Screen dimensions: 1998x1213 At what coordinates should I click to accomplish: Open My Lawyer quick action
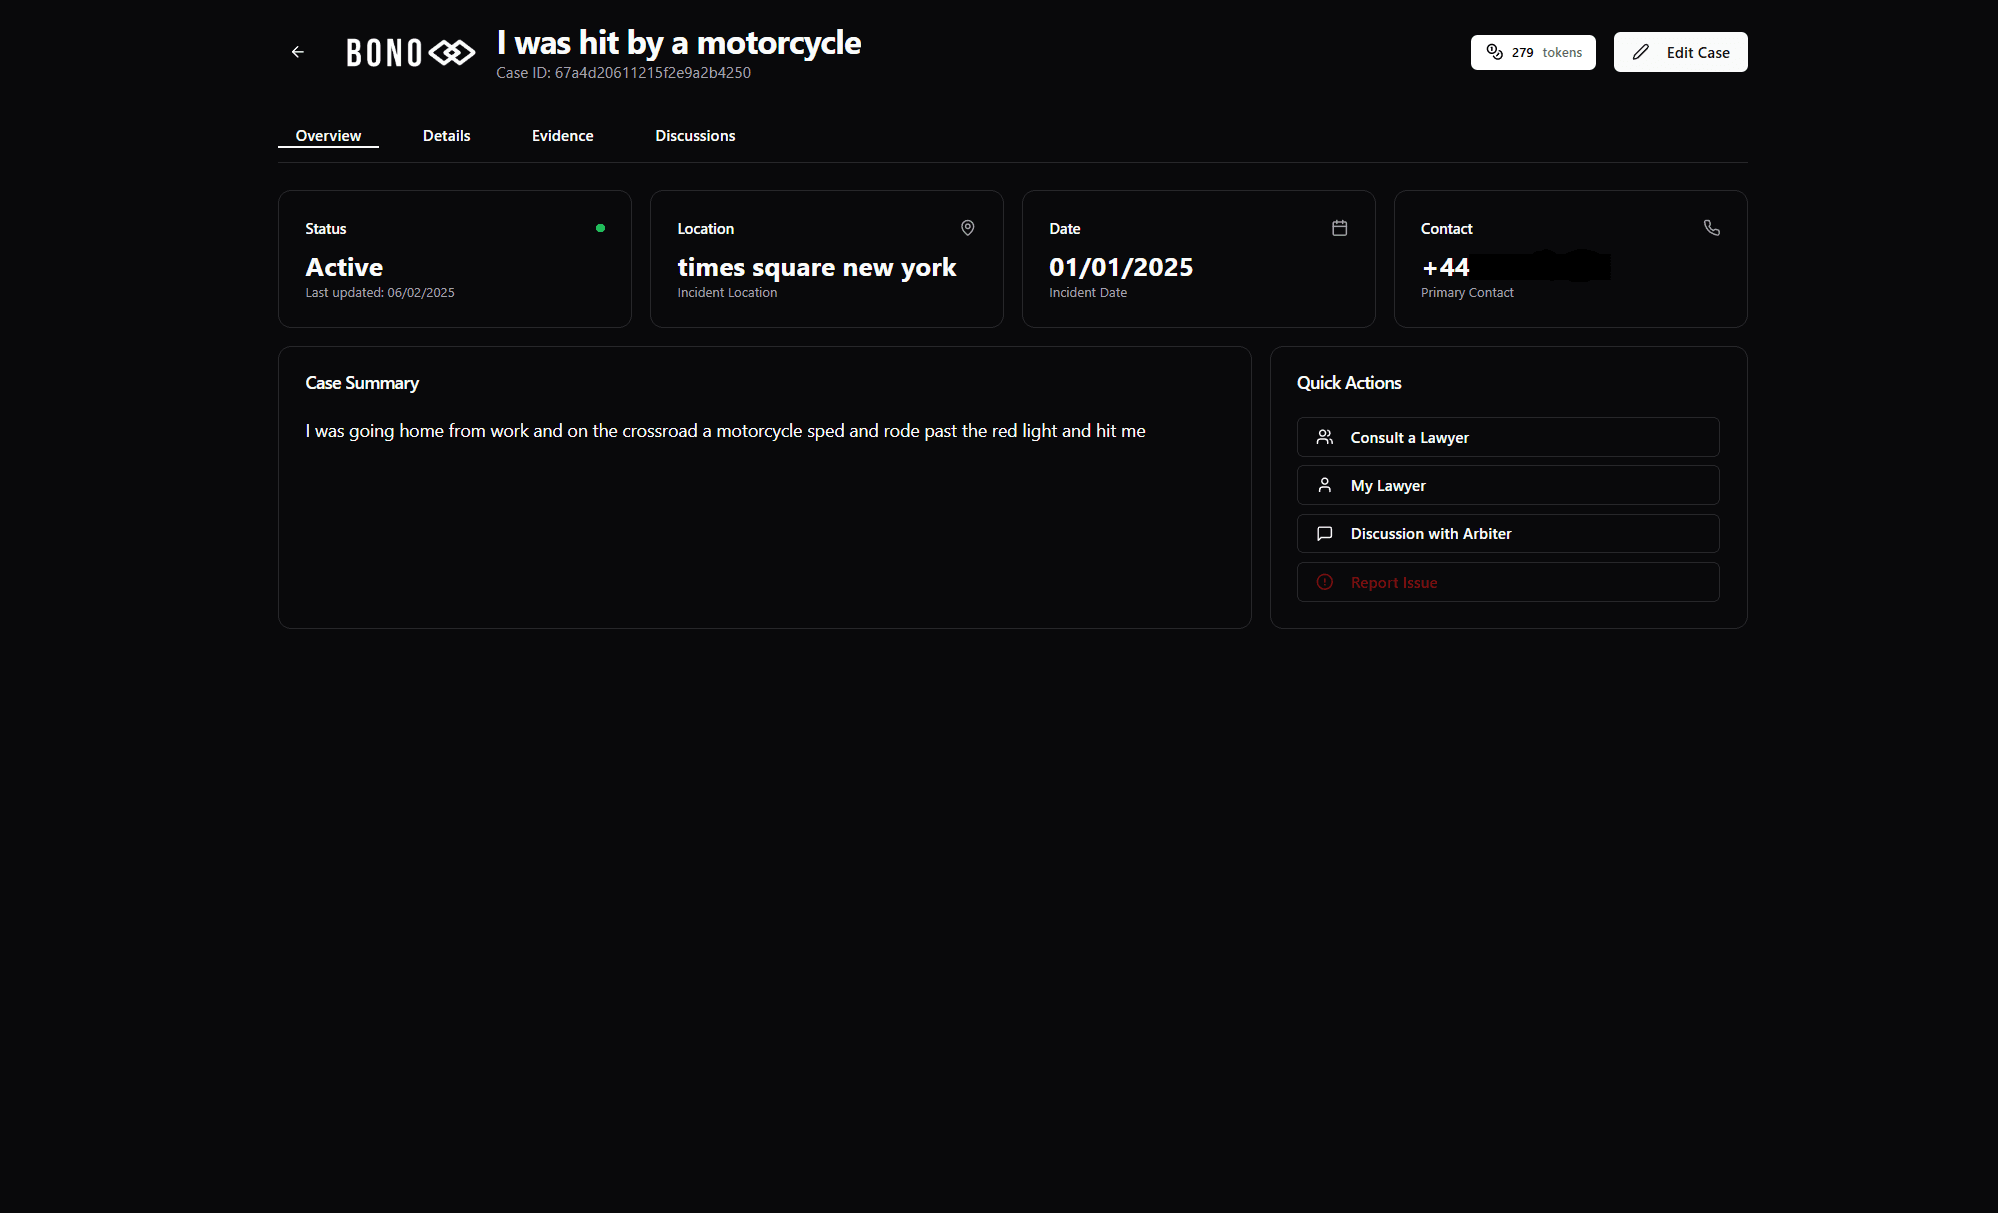(1508, 485)
